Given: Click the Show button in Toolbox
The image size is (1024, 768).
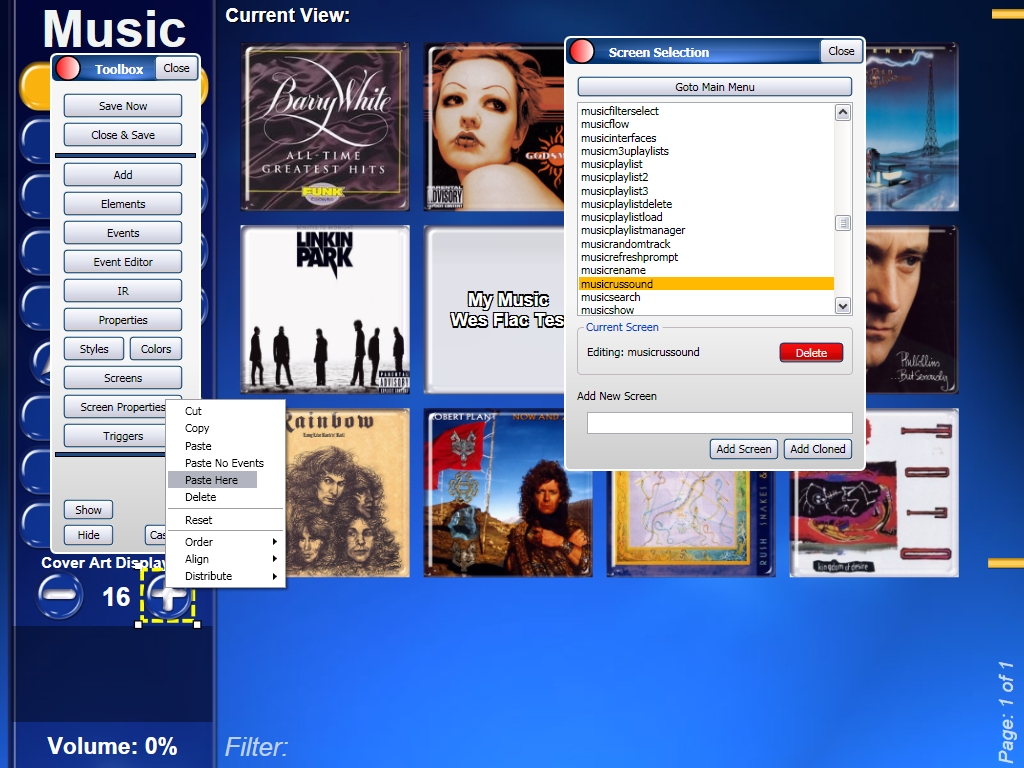Looking at the screenshot, I should 88,509.
